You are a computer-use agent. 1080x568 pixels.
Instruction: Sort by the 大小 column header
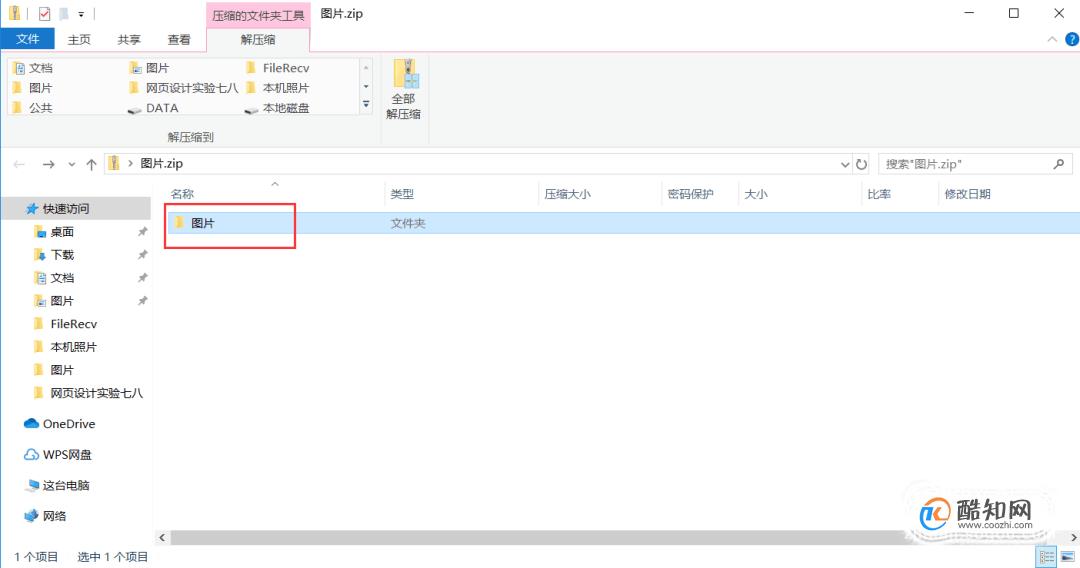pos(756,194)
